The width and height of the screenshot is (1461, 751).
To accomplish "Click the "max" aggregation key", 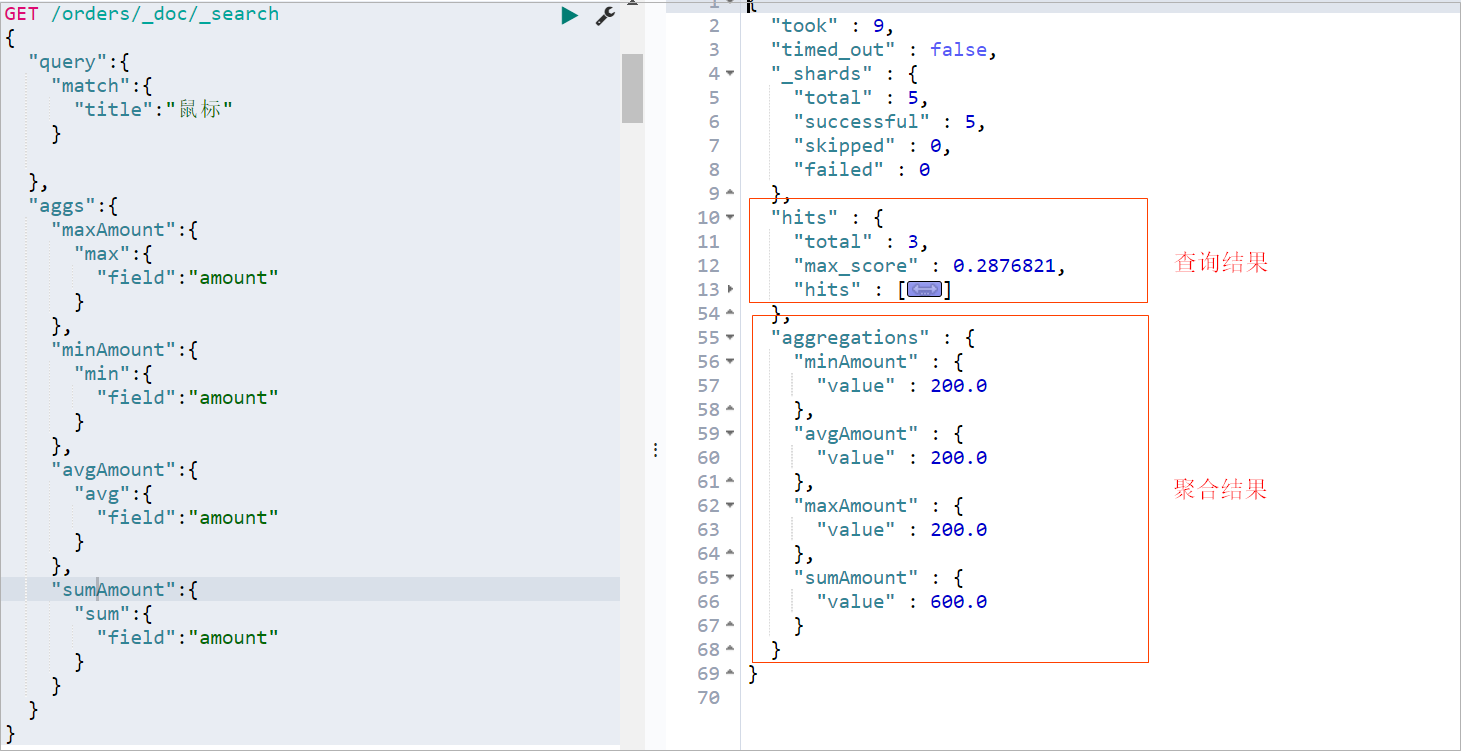I will tap(102, 254).
